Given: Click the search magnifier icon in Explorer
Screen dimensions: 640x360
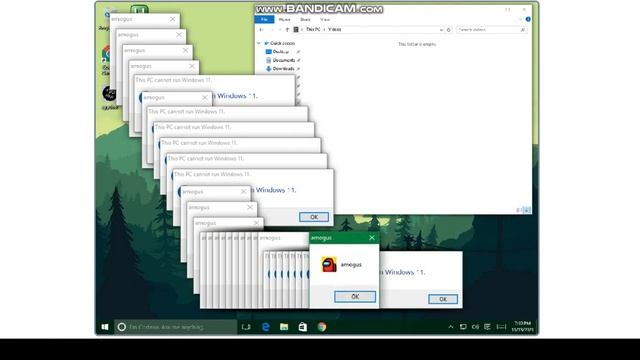Looking at the screenshot, I should tap(522, 30).
